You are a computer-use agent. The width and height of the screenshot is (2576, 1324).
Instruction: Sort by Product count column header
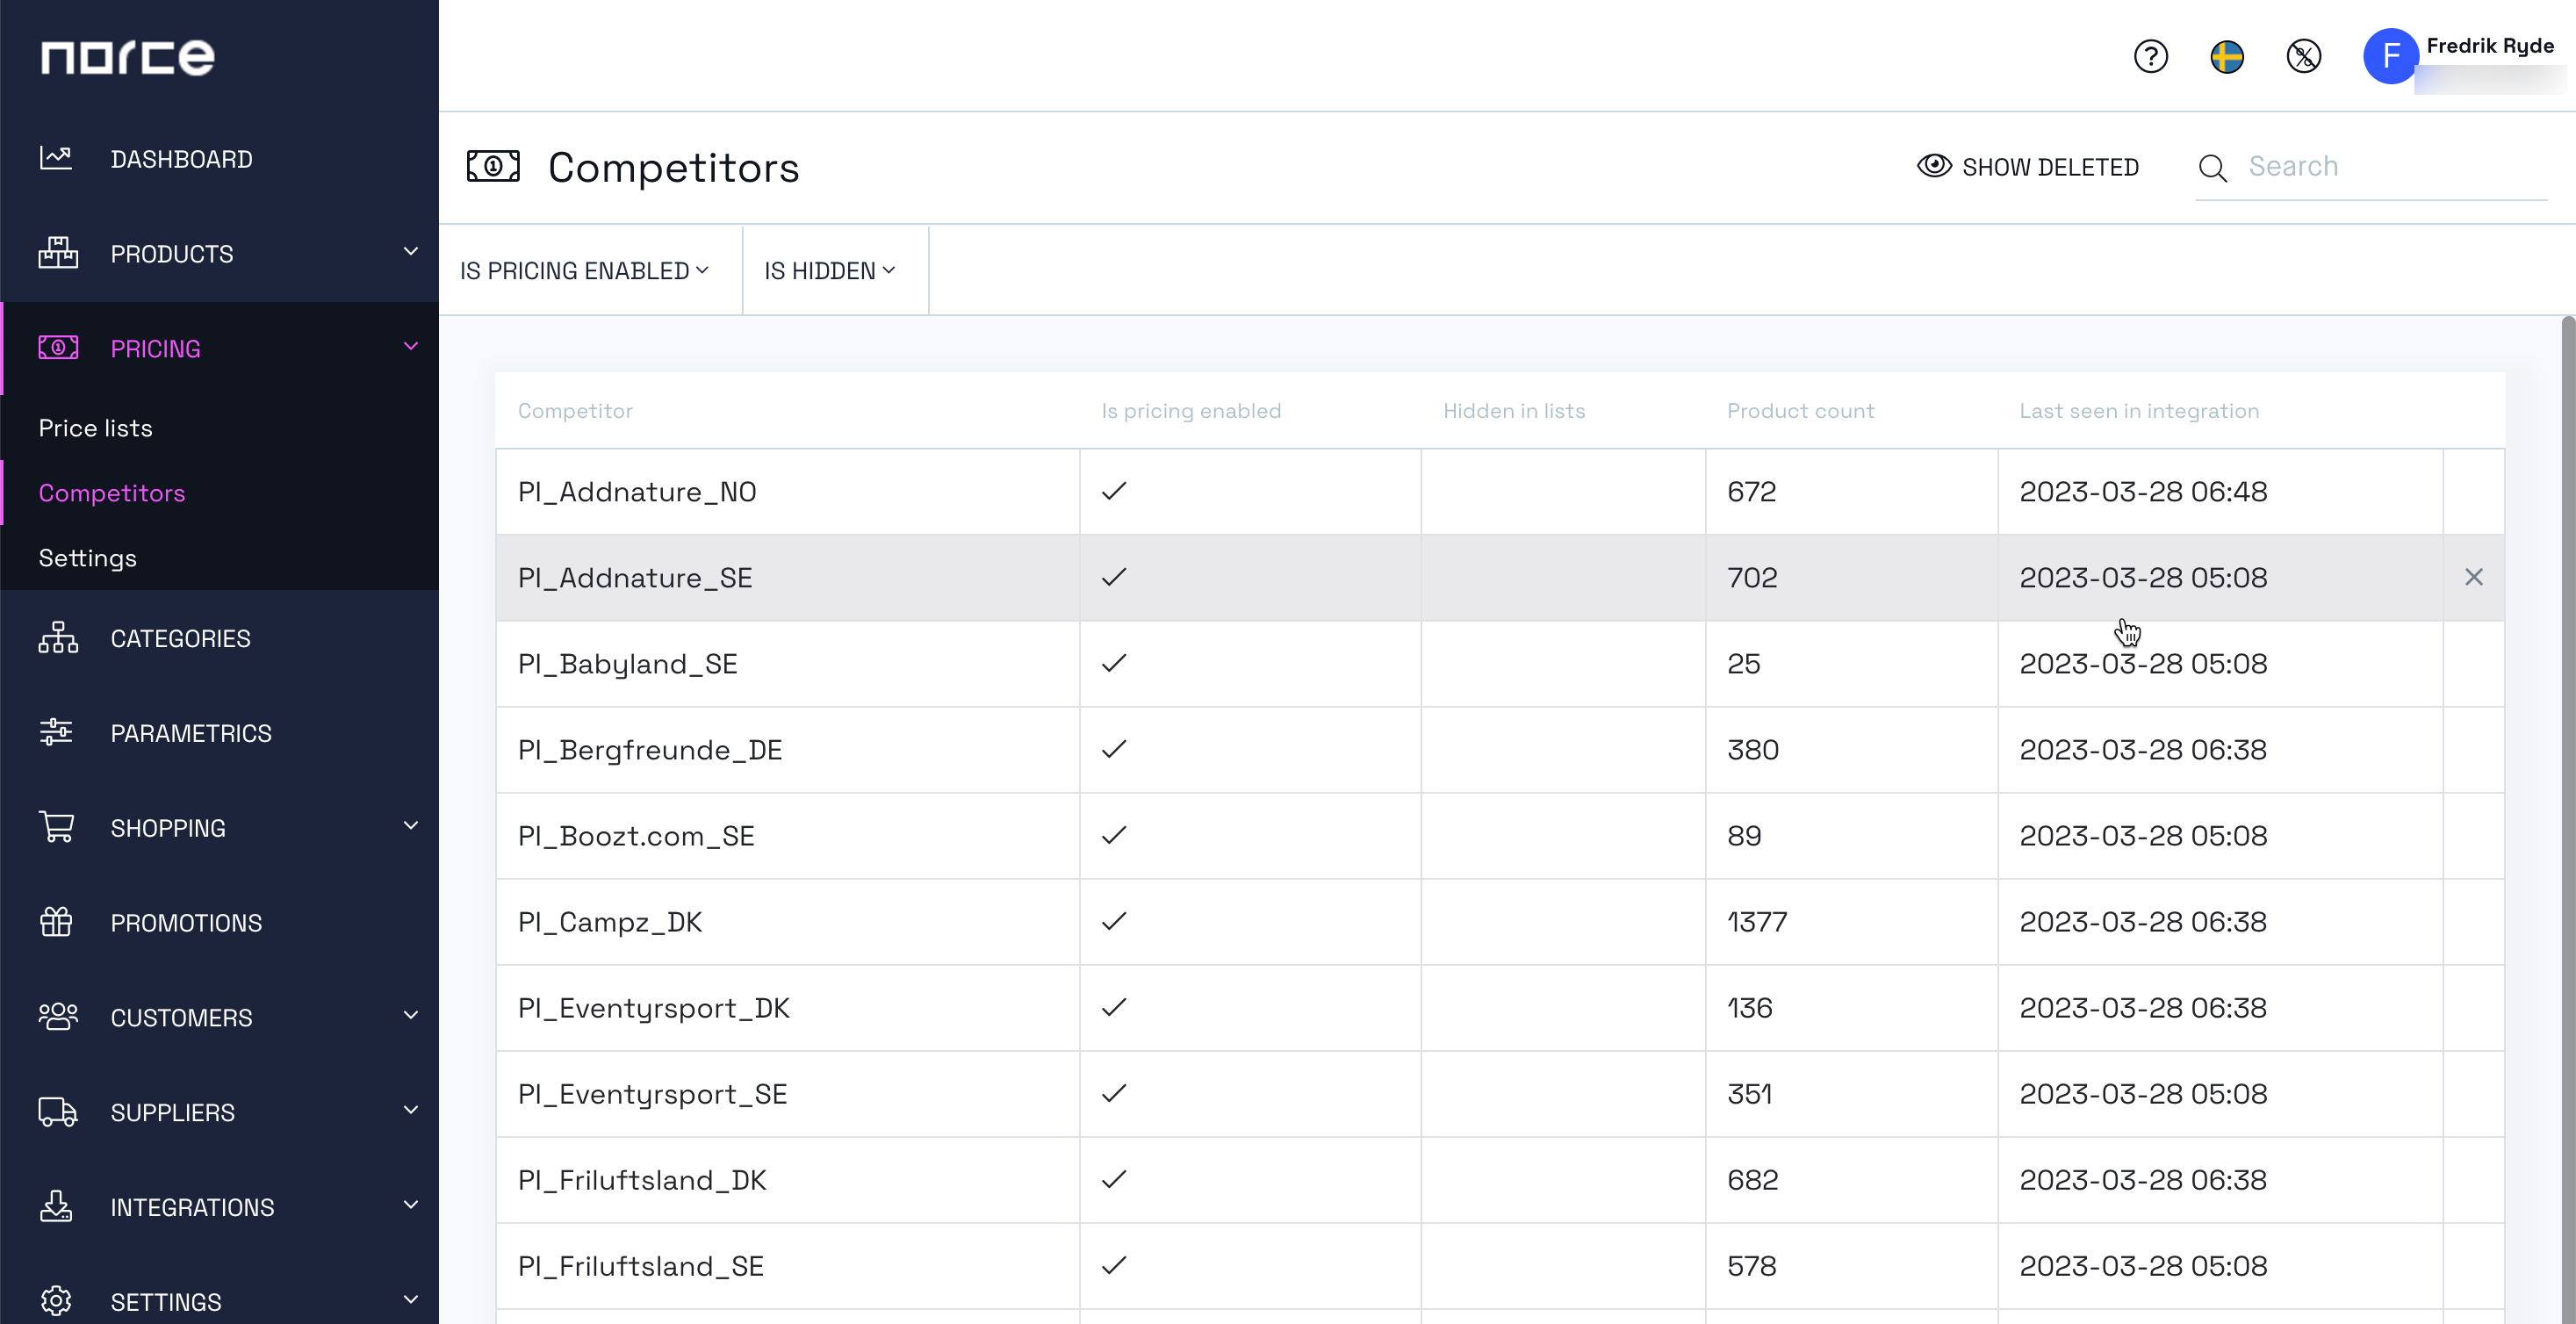point(1800,411)
